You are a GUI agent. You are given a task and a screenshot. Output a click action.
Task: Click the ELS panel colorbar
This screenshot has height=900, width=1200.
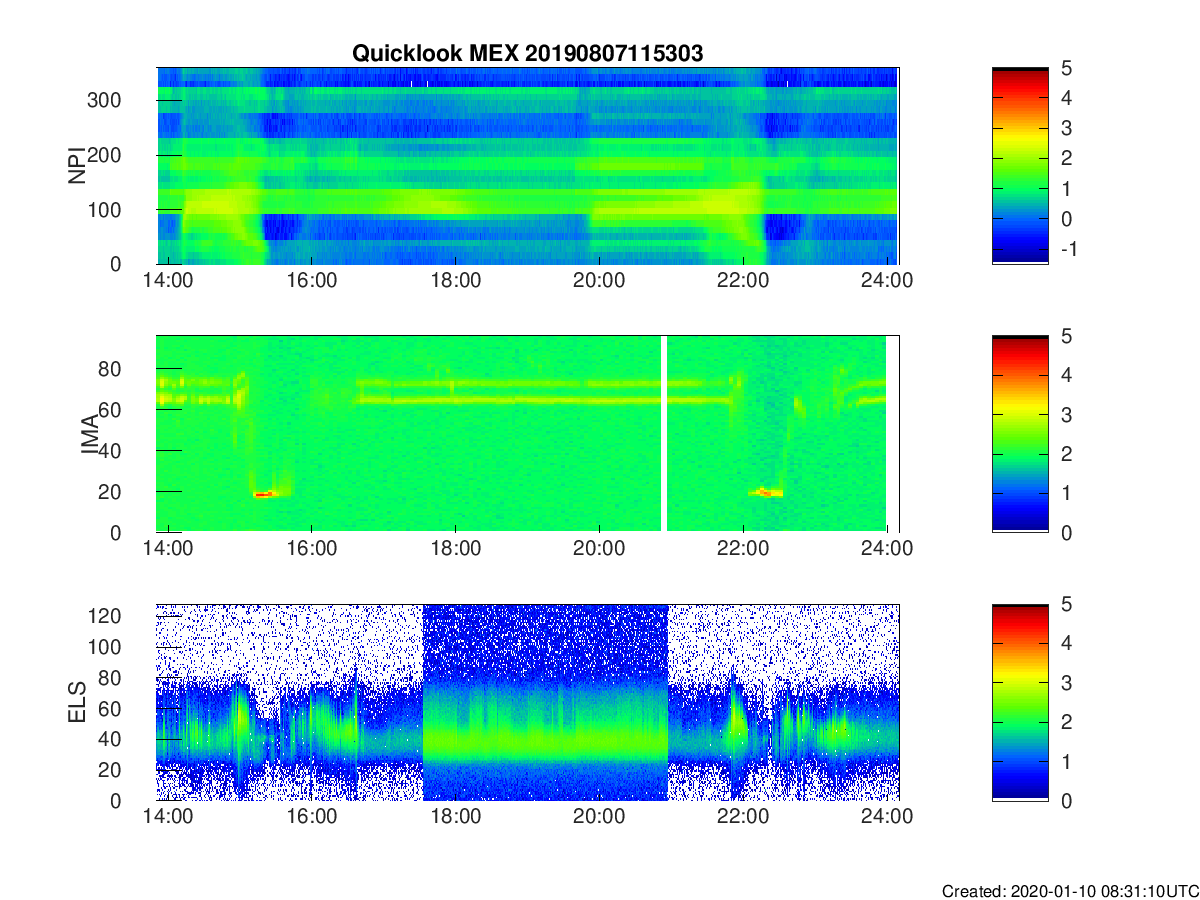click(1020, 702)
